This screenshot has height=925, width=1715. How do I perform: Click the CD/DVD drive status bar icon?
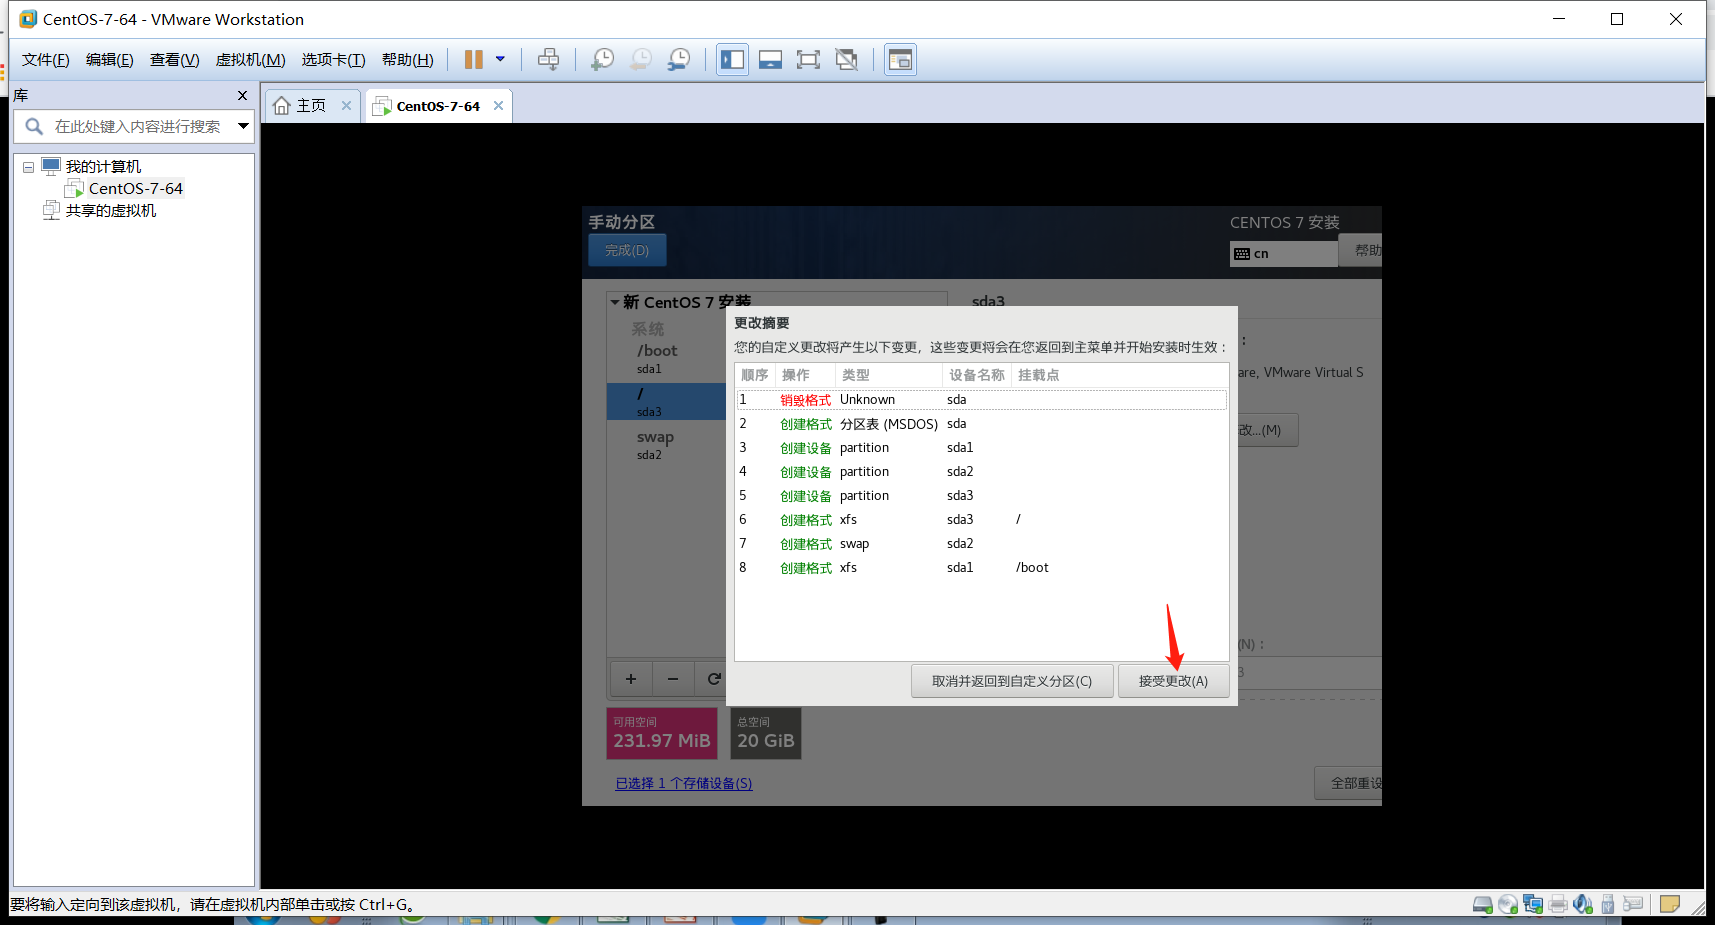1508,905
